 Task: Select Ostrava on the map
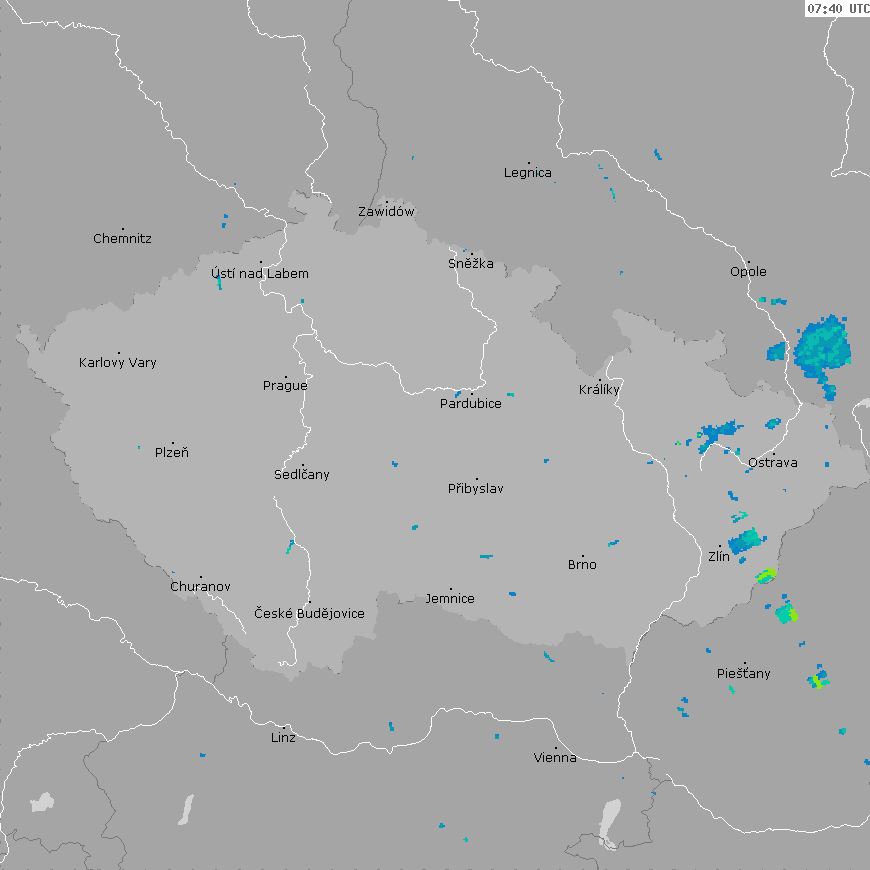pos(773,463)
